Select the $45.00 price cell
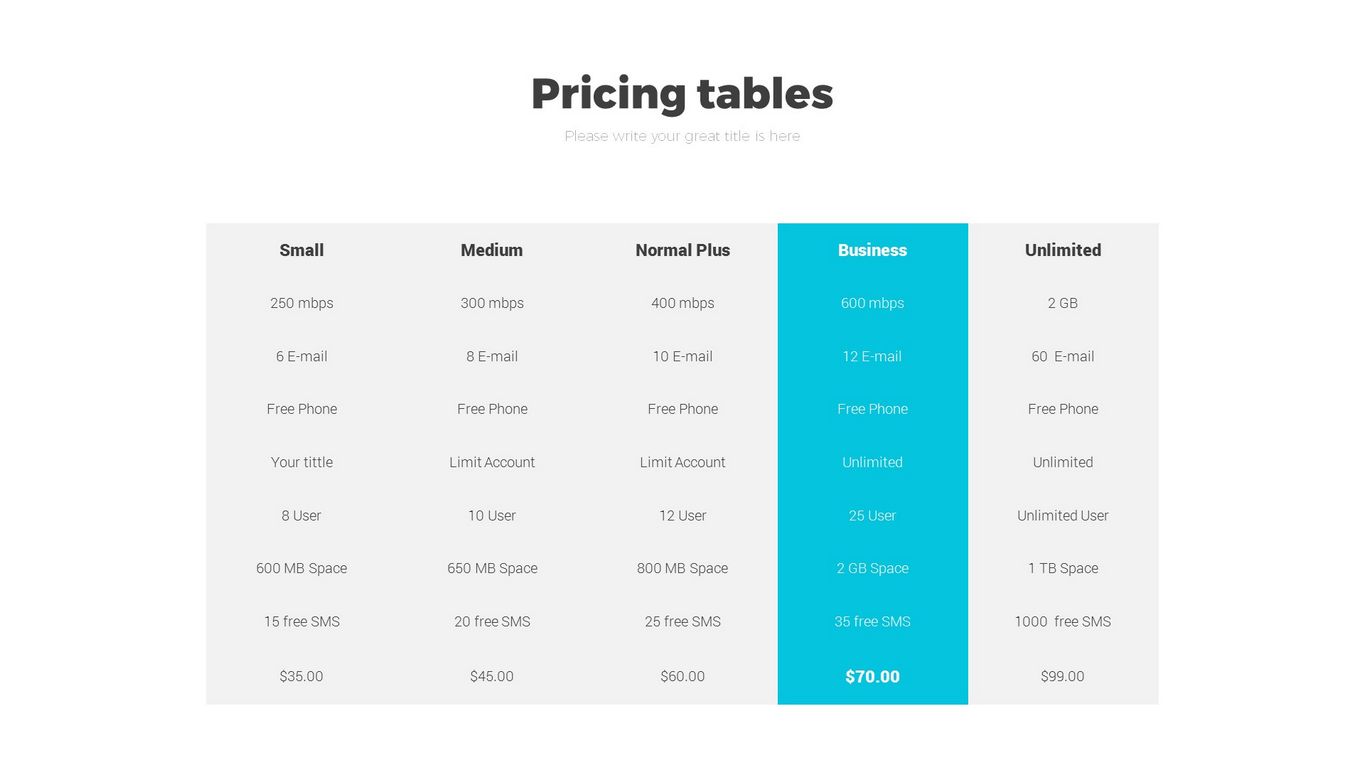The height and width of the screenshot is (768, 1365). tap(492, 677)
